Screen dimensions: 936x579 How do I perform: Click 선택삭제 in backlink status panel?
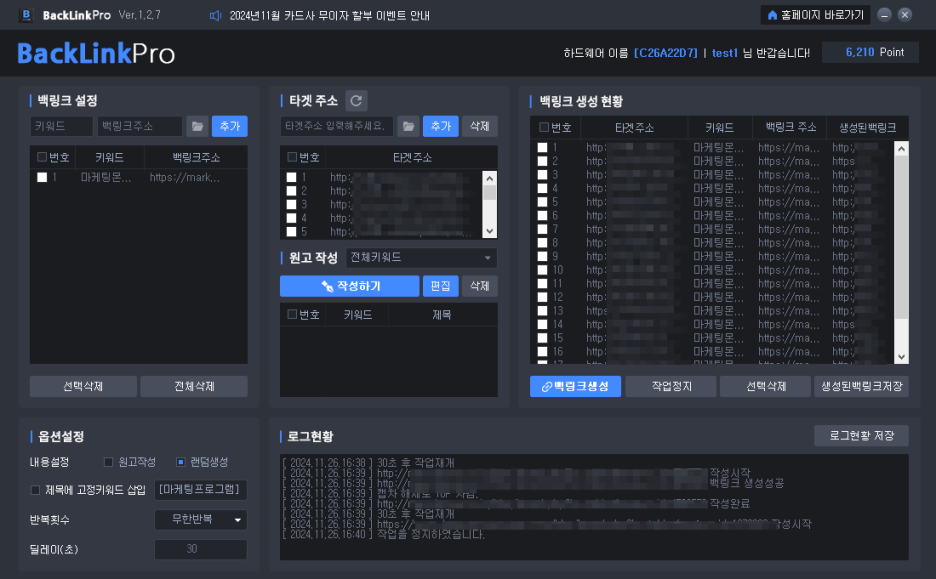[765, 386]
